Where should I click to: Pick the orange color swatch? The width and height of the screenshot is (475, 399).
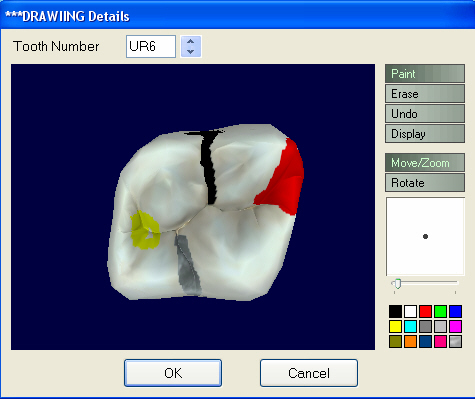pos(410,342)
